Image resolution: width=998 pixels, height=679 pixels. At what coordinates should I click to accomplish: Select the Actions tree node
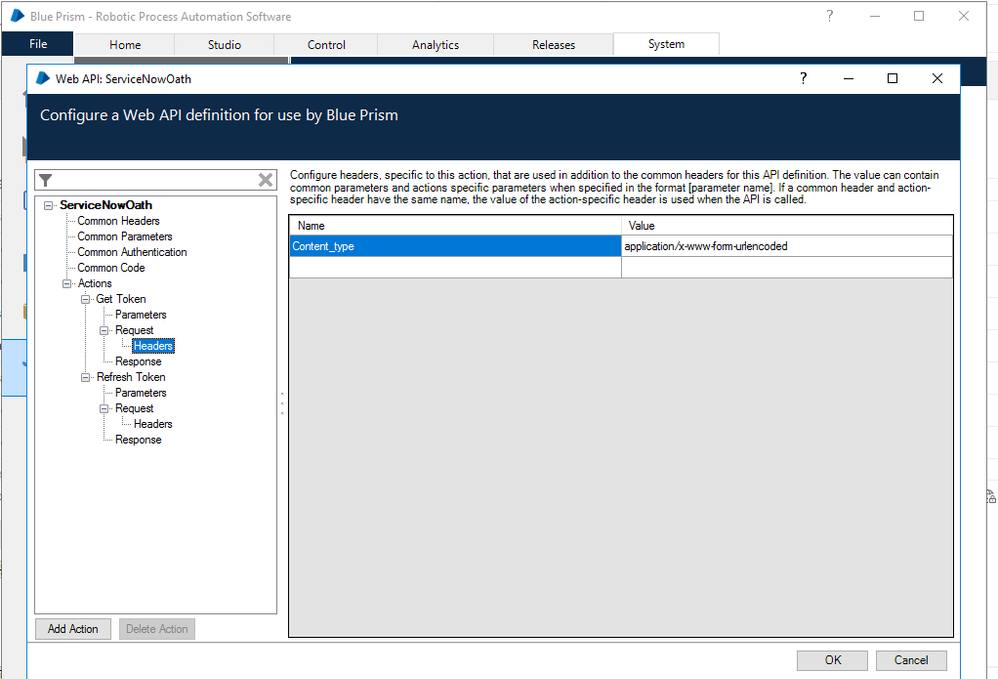94,283
